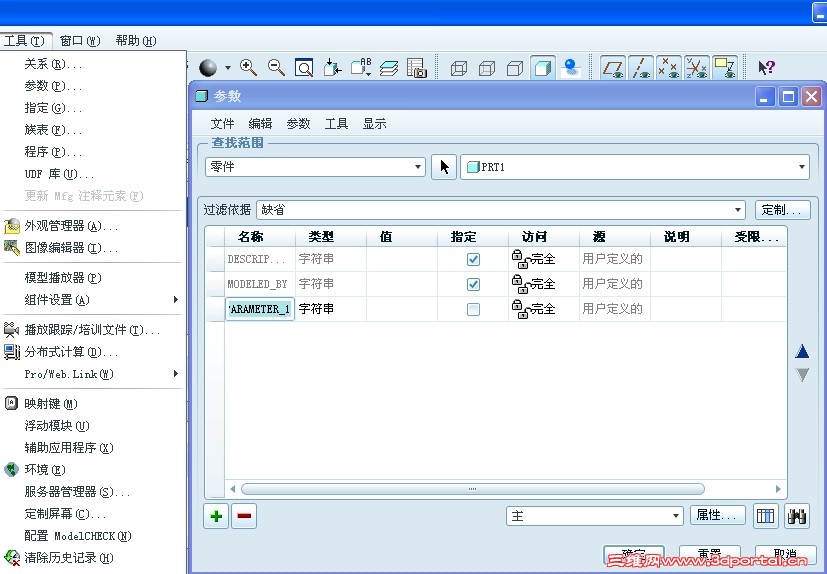This screenshot has height=574, width=827.
Task: Toggle datum planes display icon
Action: coord(613,68)
